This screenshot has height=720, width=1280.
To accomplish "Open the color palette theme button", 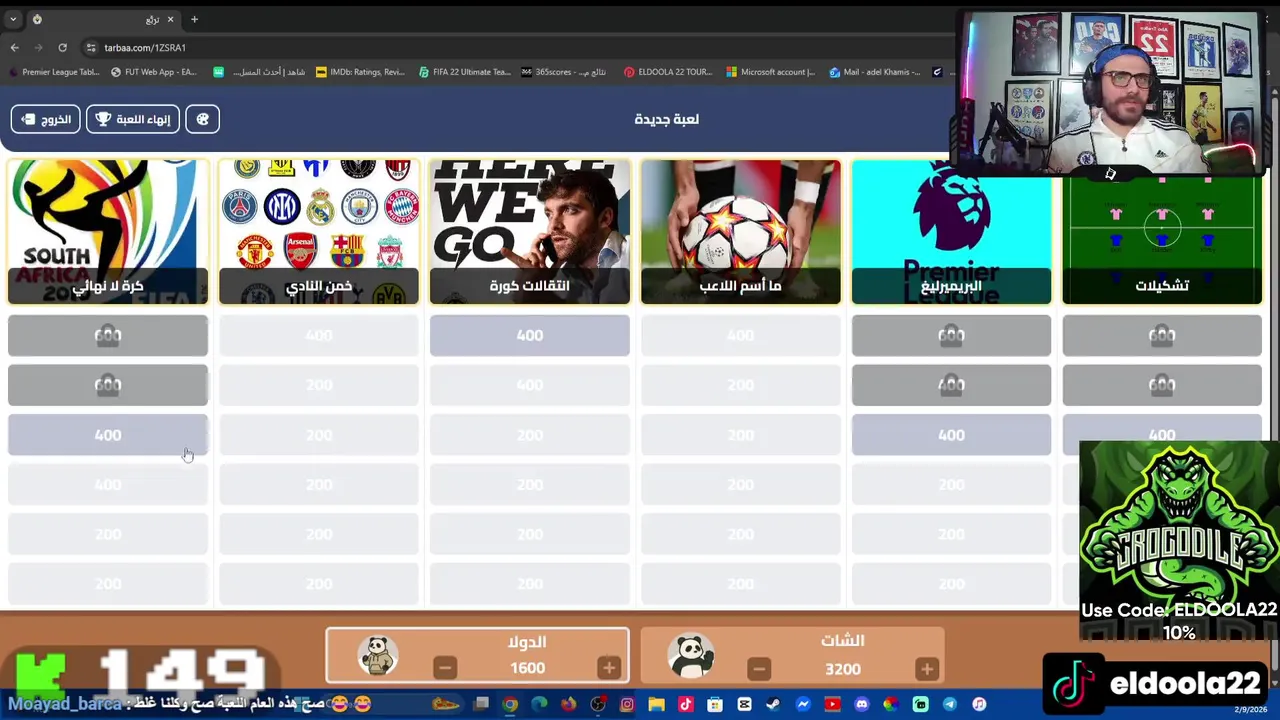I will 203,119.
